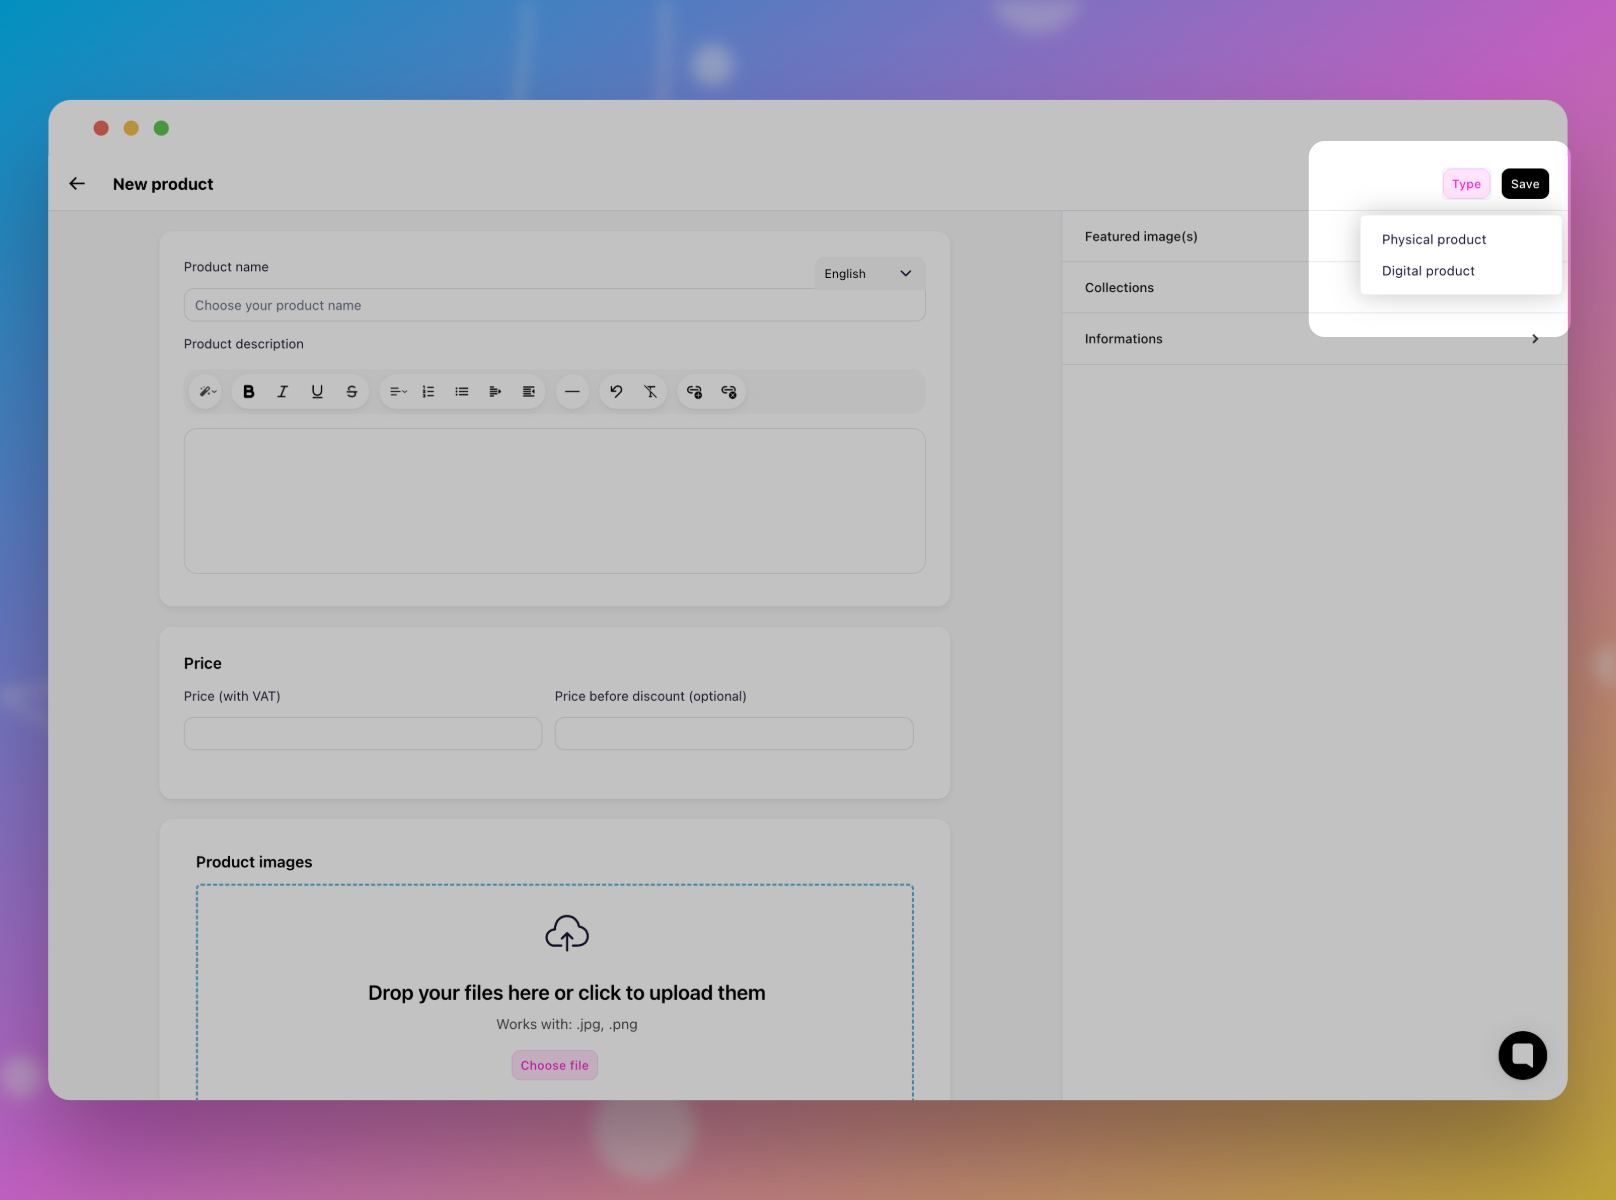
Task: Undo the last edit in description
Action: tap(616, 392)
